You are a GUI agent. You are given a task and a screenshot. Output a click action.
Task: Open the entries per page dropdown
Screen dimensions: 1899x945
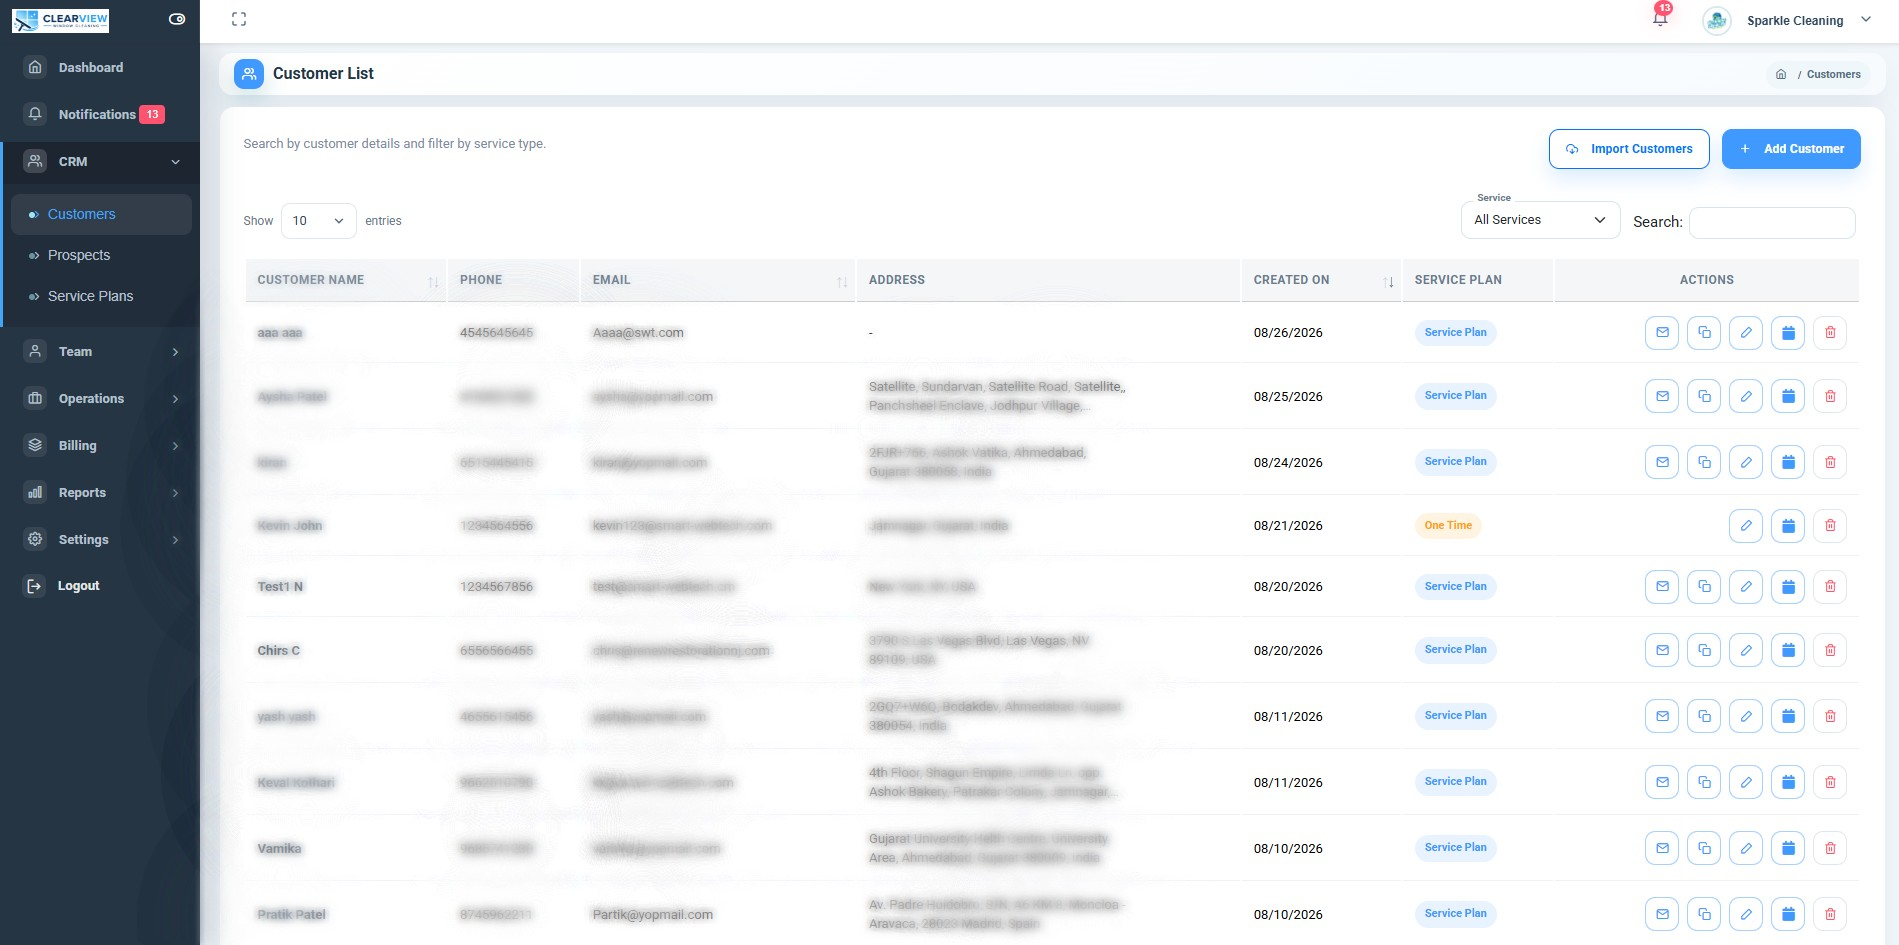click(319, 221)
